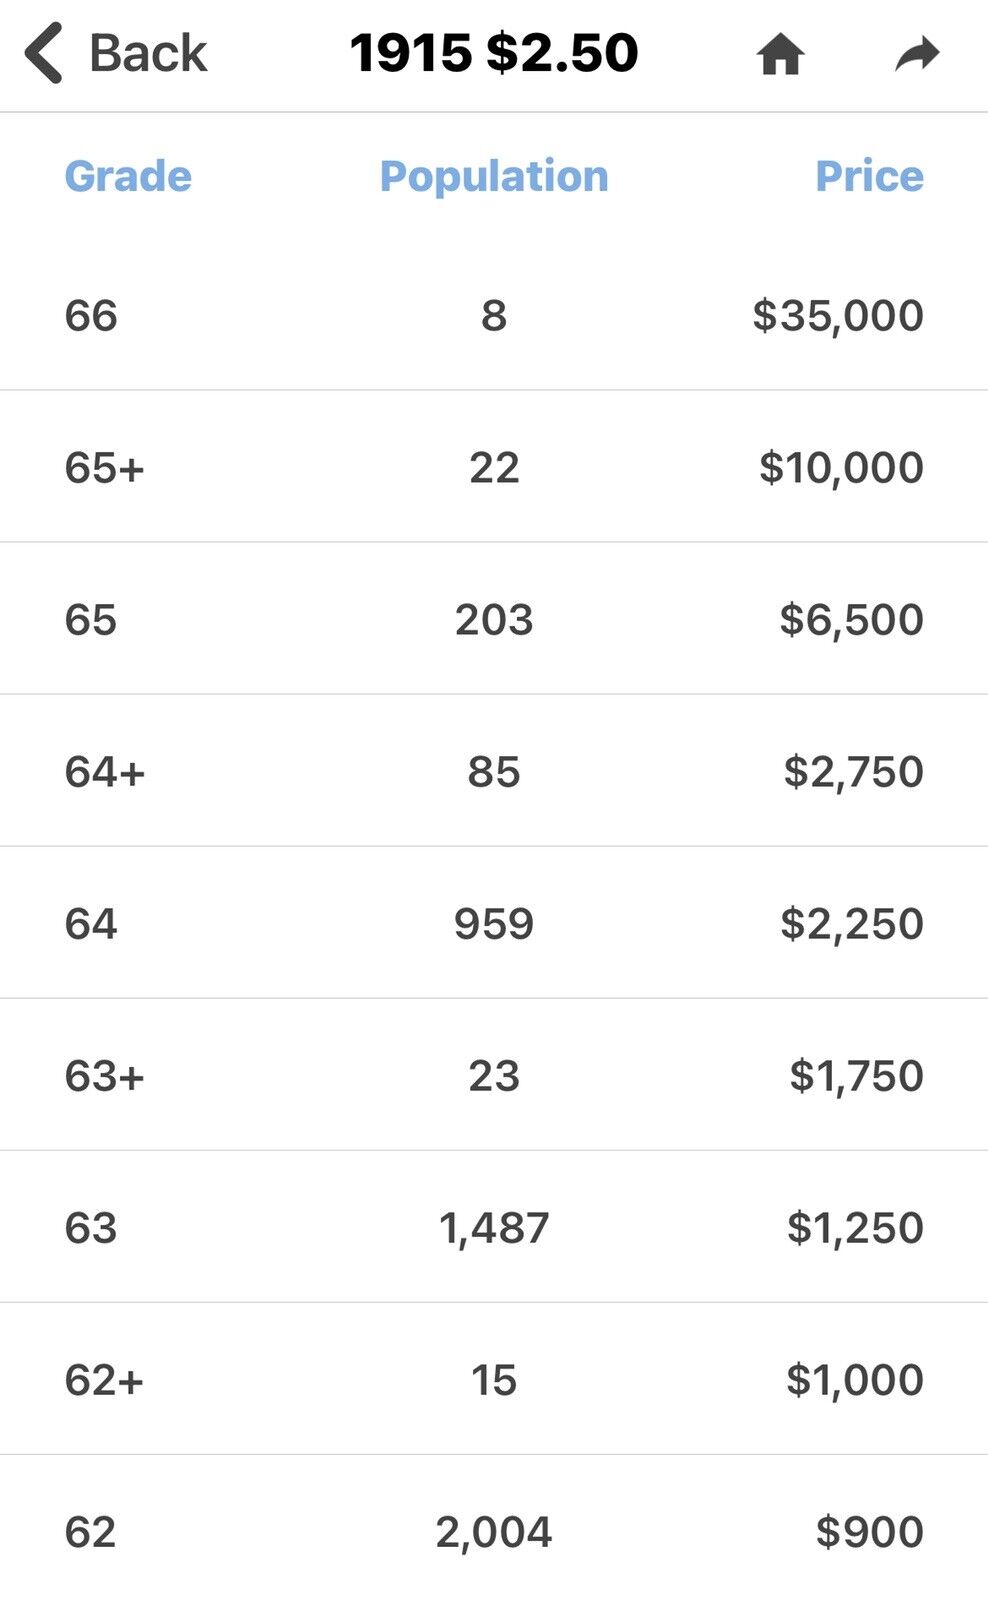Tap the $2,750 price for 64+

pos(853,771)
